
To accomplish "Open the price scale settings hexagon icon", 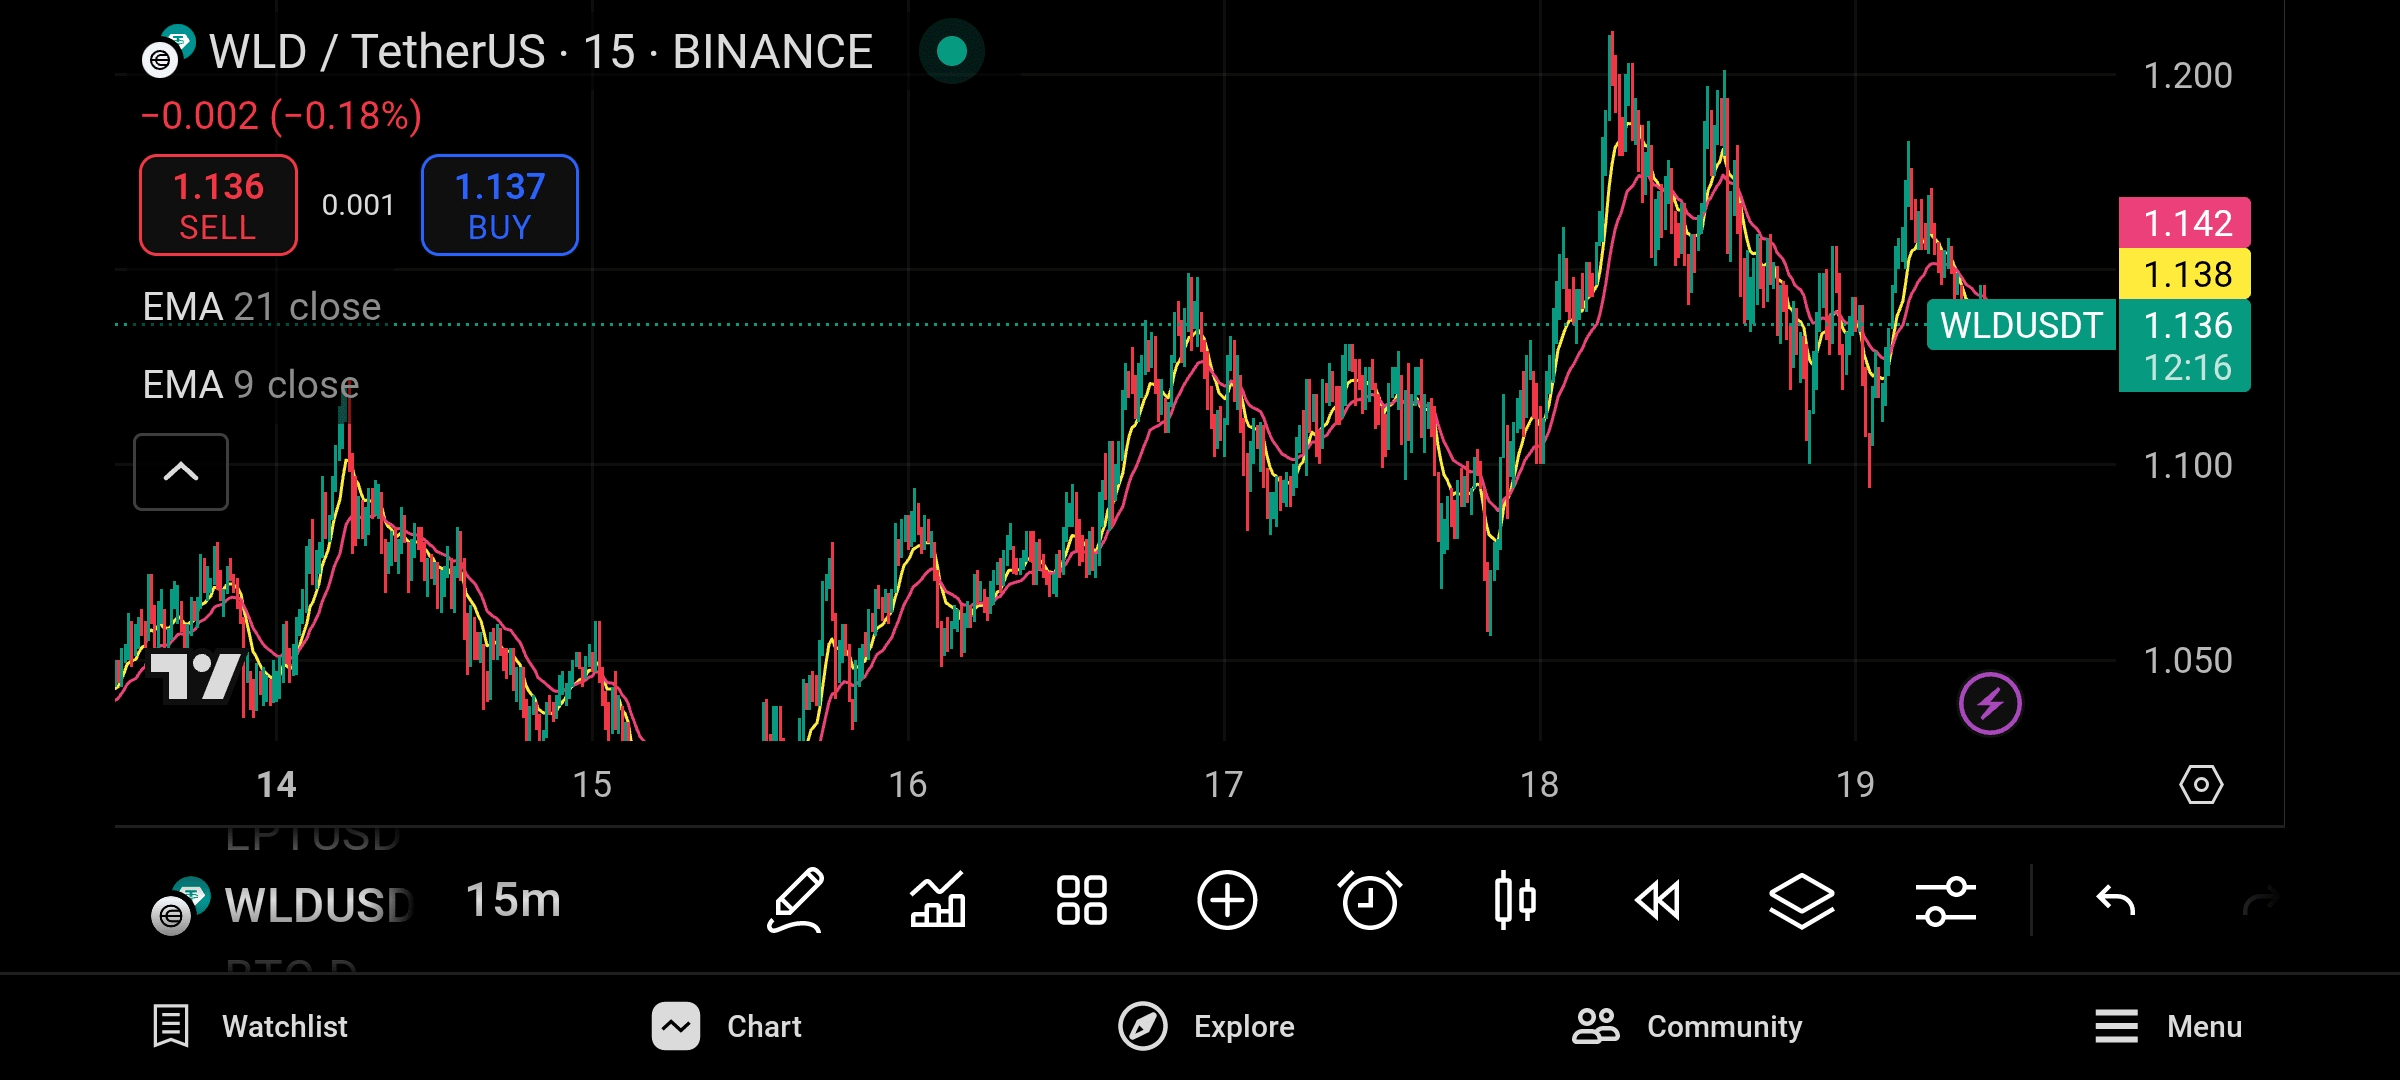I will tap(2201, 785).
